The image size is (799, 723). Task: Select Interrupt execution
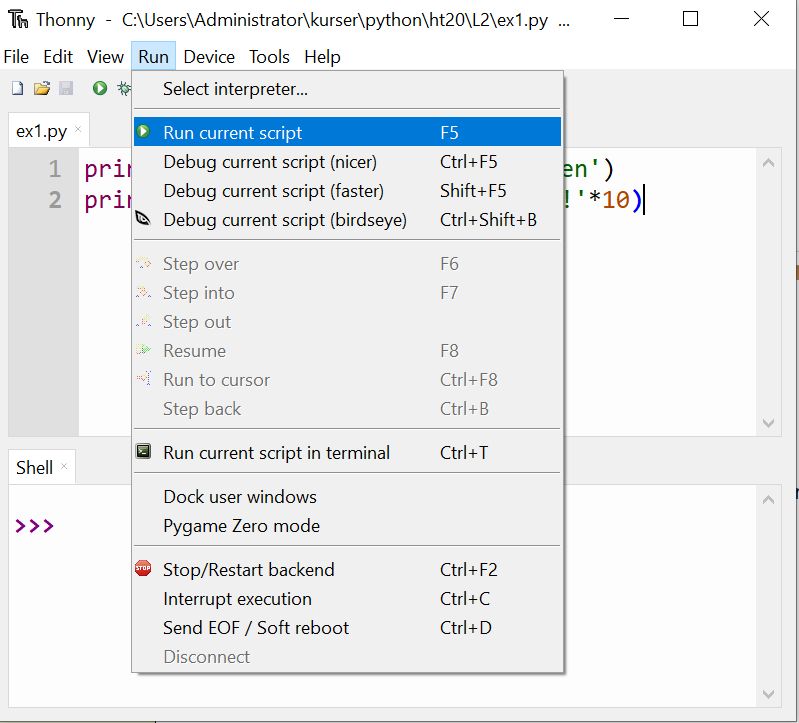pos(347,599)
